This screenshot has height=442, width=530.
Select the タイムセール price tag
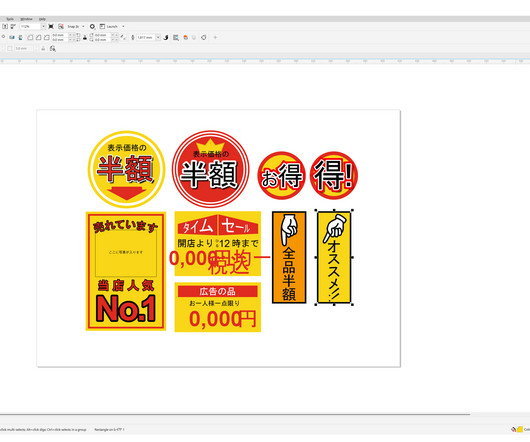point(218,244)
